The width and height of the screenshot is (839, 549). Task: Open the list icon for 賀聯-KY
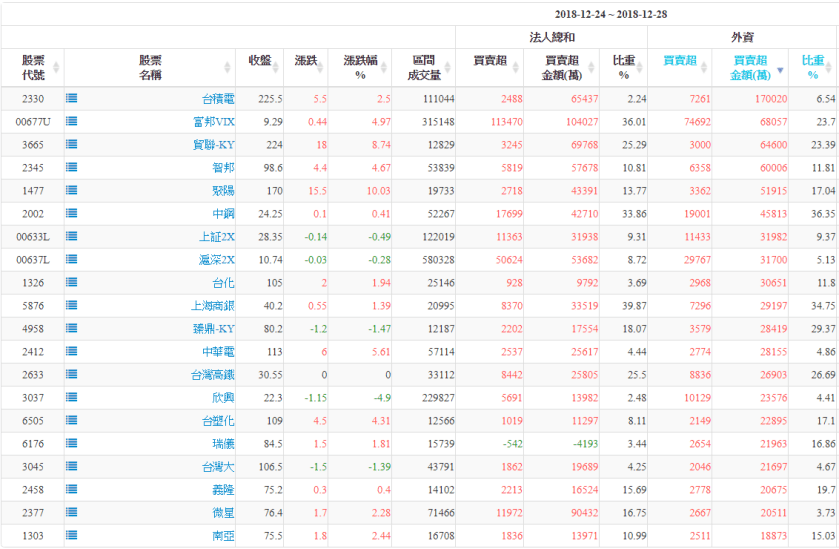(x=72, y=144)
